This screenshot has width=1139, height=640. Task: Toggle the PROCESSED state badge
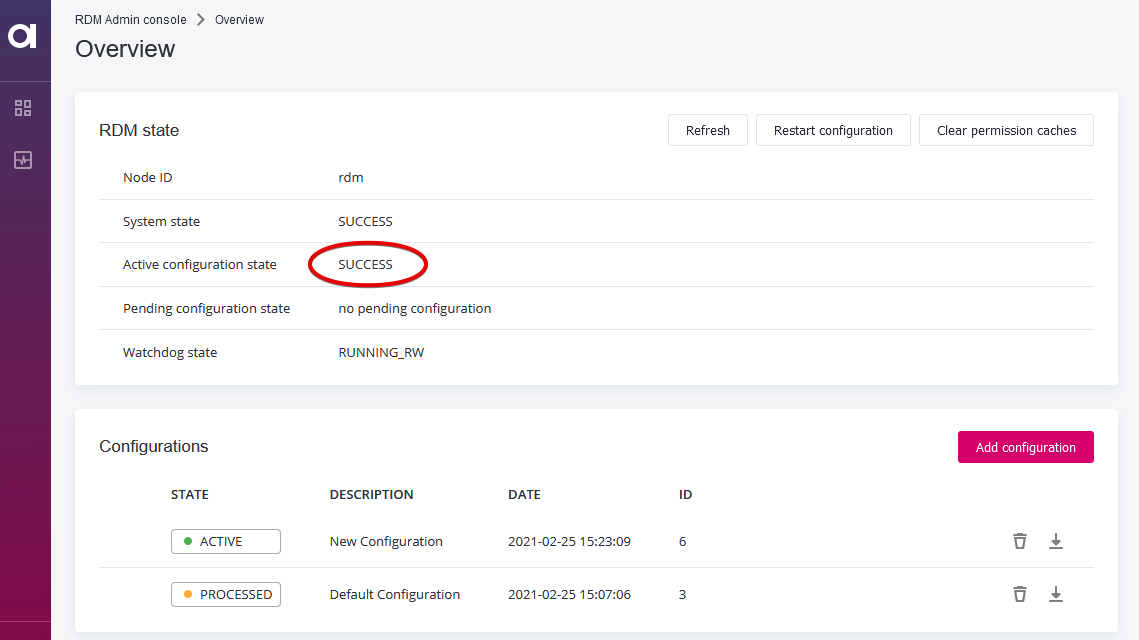(225, 594)
